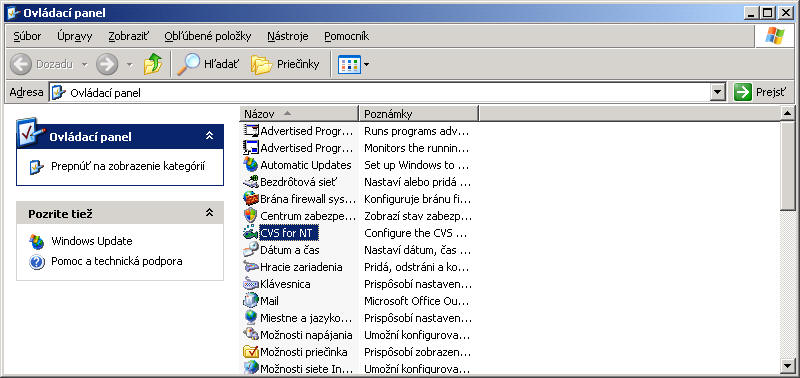
Task: Open the Nástroje menu
Action: (x=288, y=36)
